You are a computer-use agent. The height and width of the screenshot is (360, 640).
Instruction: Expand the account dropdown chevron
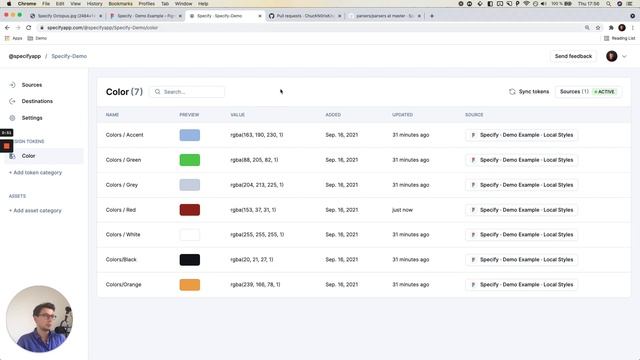coord(624,57)
